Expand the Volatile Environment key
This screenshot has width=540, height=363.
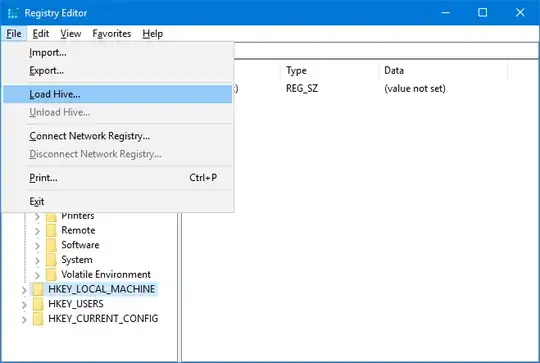37,275
